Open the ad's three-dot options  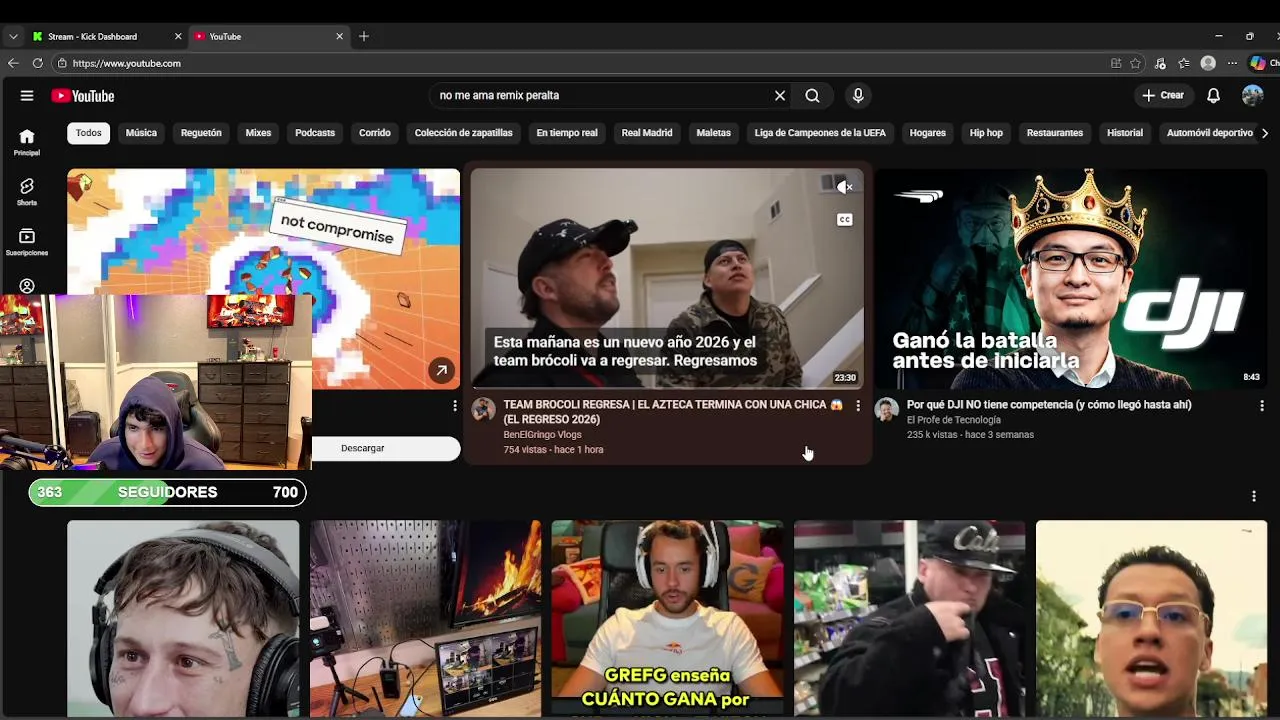(x=454, y=406)
